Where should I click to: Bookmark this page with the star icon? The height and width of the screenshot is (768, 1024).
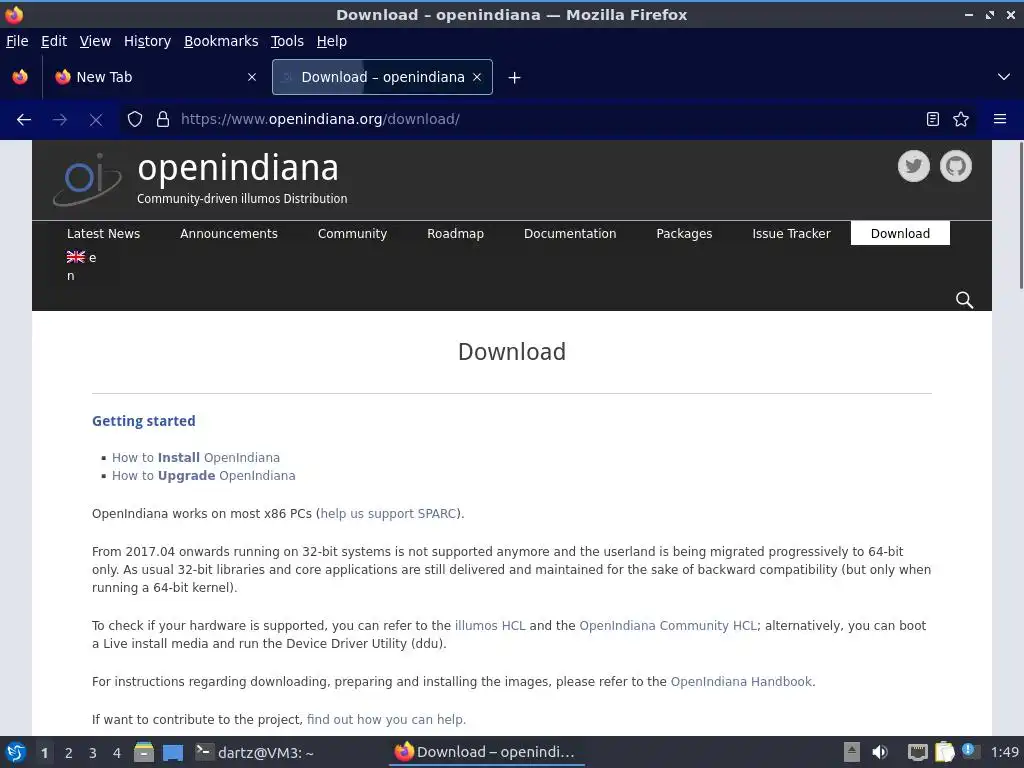click(961, 119)
